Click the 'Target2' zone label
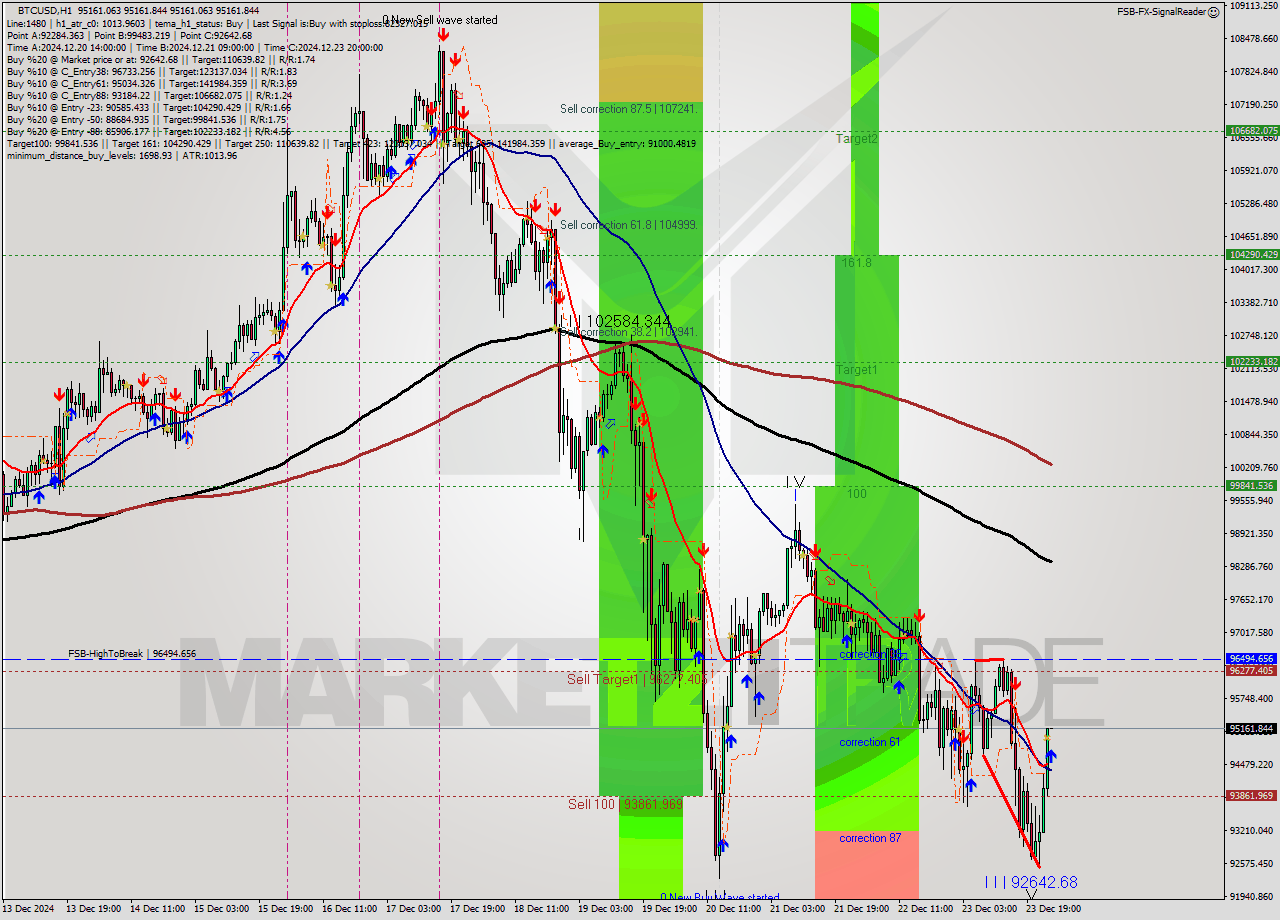Image resolution: width=1280 pixels, height=920 pixels. [857, 139]
